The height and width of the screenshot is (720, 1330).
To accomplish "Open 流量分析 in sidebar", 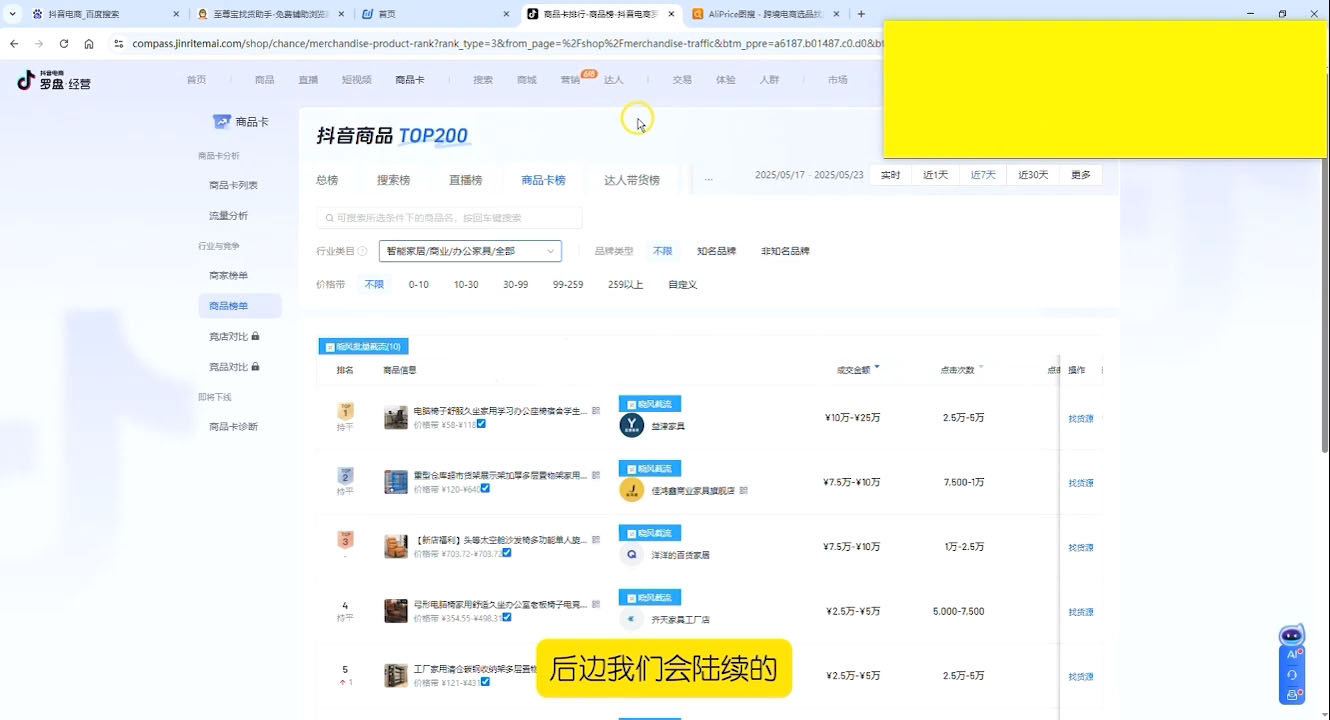I will [x=228, y=216].
